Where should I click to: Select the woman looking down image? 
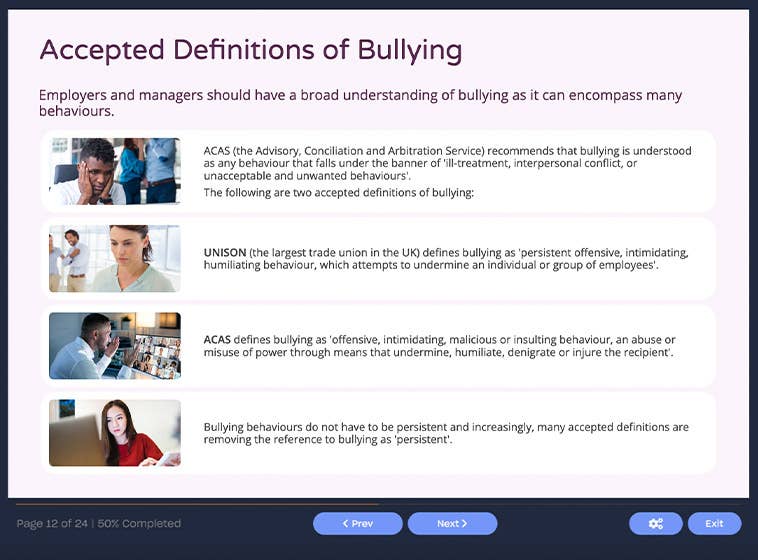click(115, 258)
